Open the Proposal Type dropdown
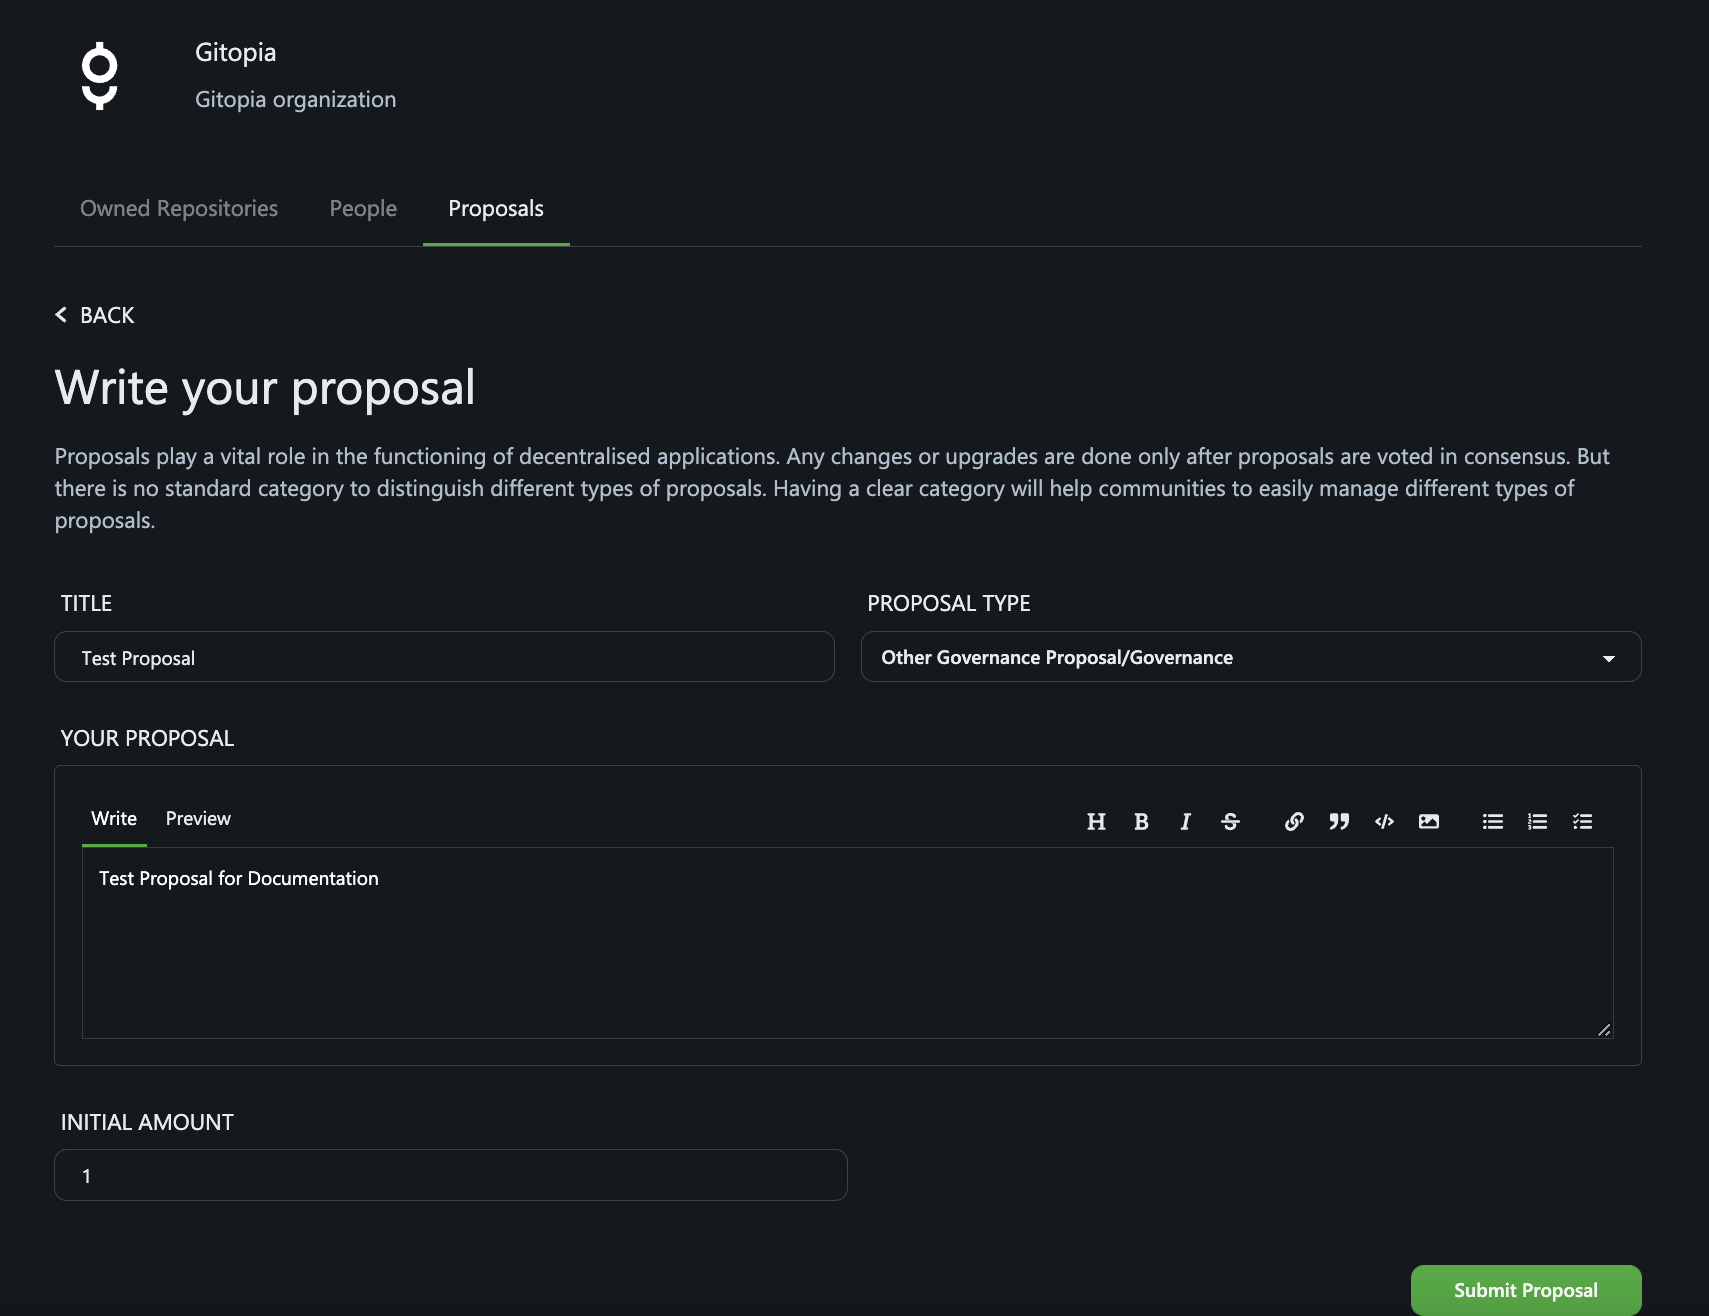 [x=1251, y=657]
